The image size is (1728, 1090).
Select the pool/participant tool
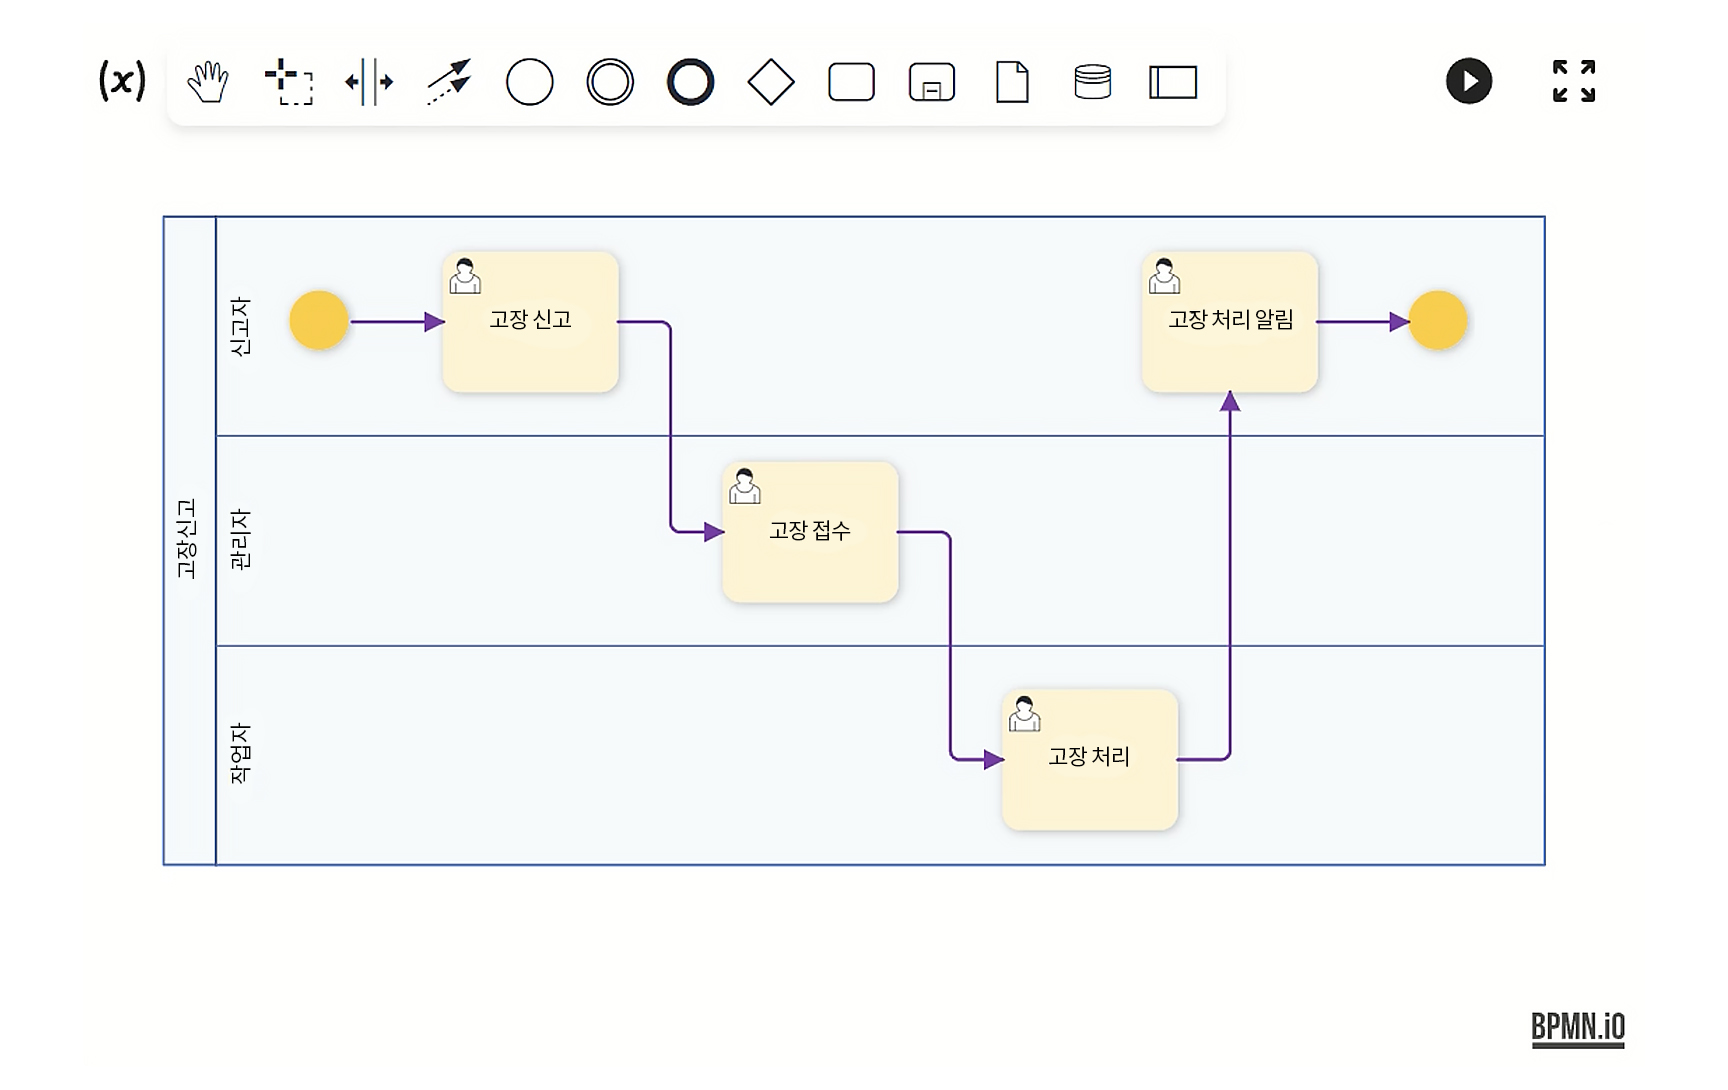coord(1173,82)
